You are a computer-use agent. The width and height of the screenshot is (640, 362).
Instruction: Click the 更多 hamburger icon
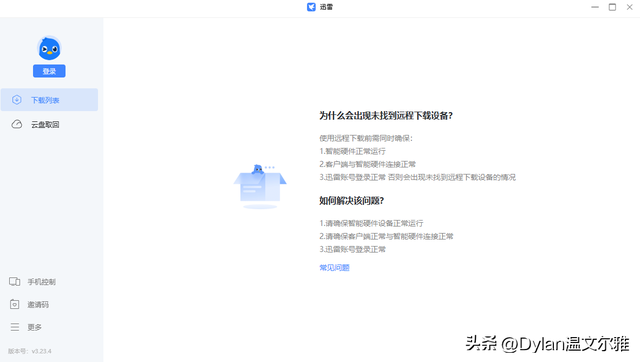tap(15, 327)
